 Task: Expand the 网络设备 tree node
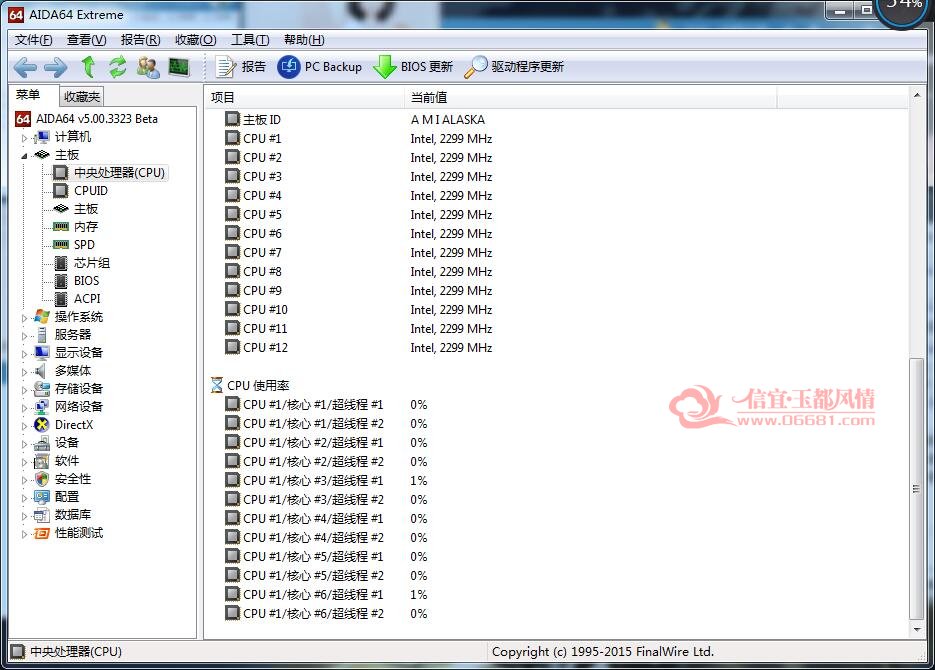click(x=24, y=408)
